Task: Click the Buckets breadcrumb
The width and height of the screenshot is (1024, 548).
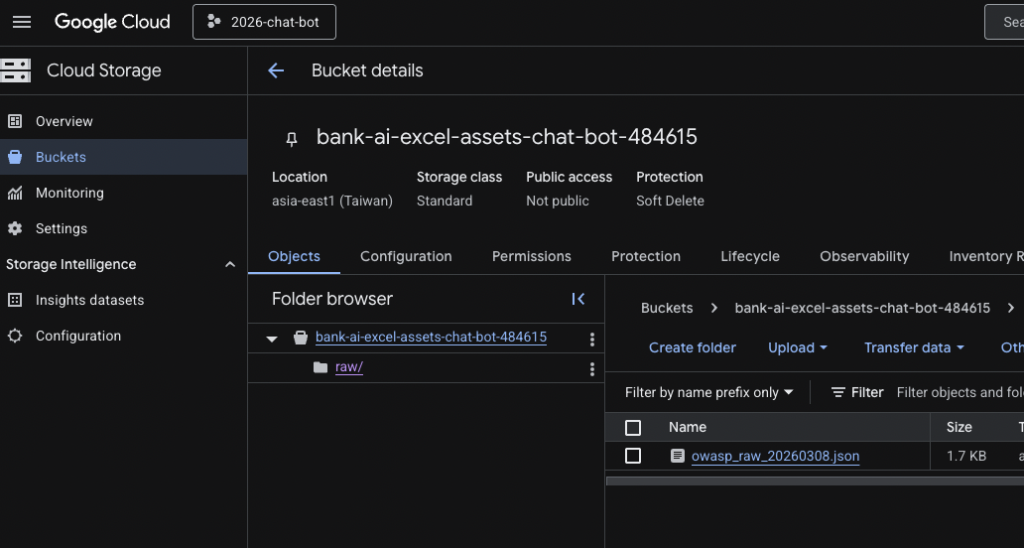Action: click(x=667, y=308)
